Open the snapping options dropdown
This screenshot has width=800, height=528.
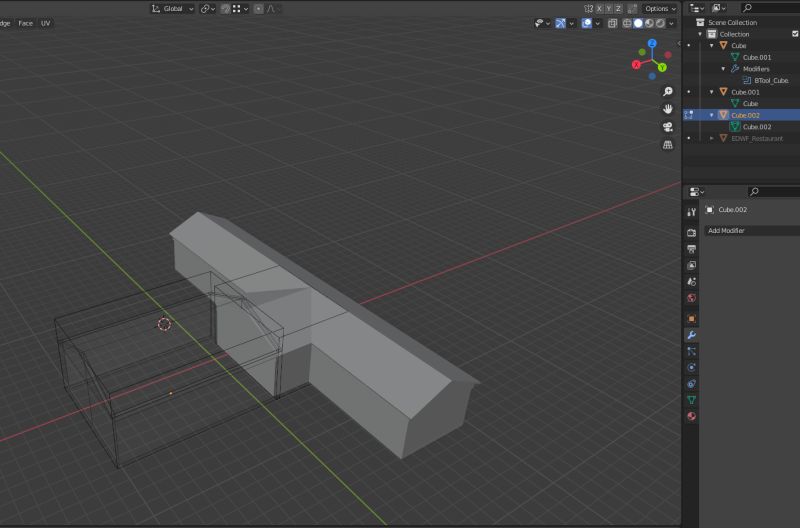(240, 9)
